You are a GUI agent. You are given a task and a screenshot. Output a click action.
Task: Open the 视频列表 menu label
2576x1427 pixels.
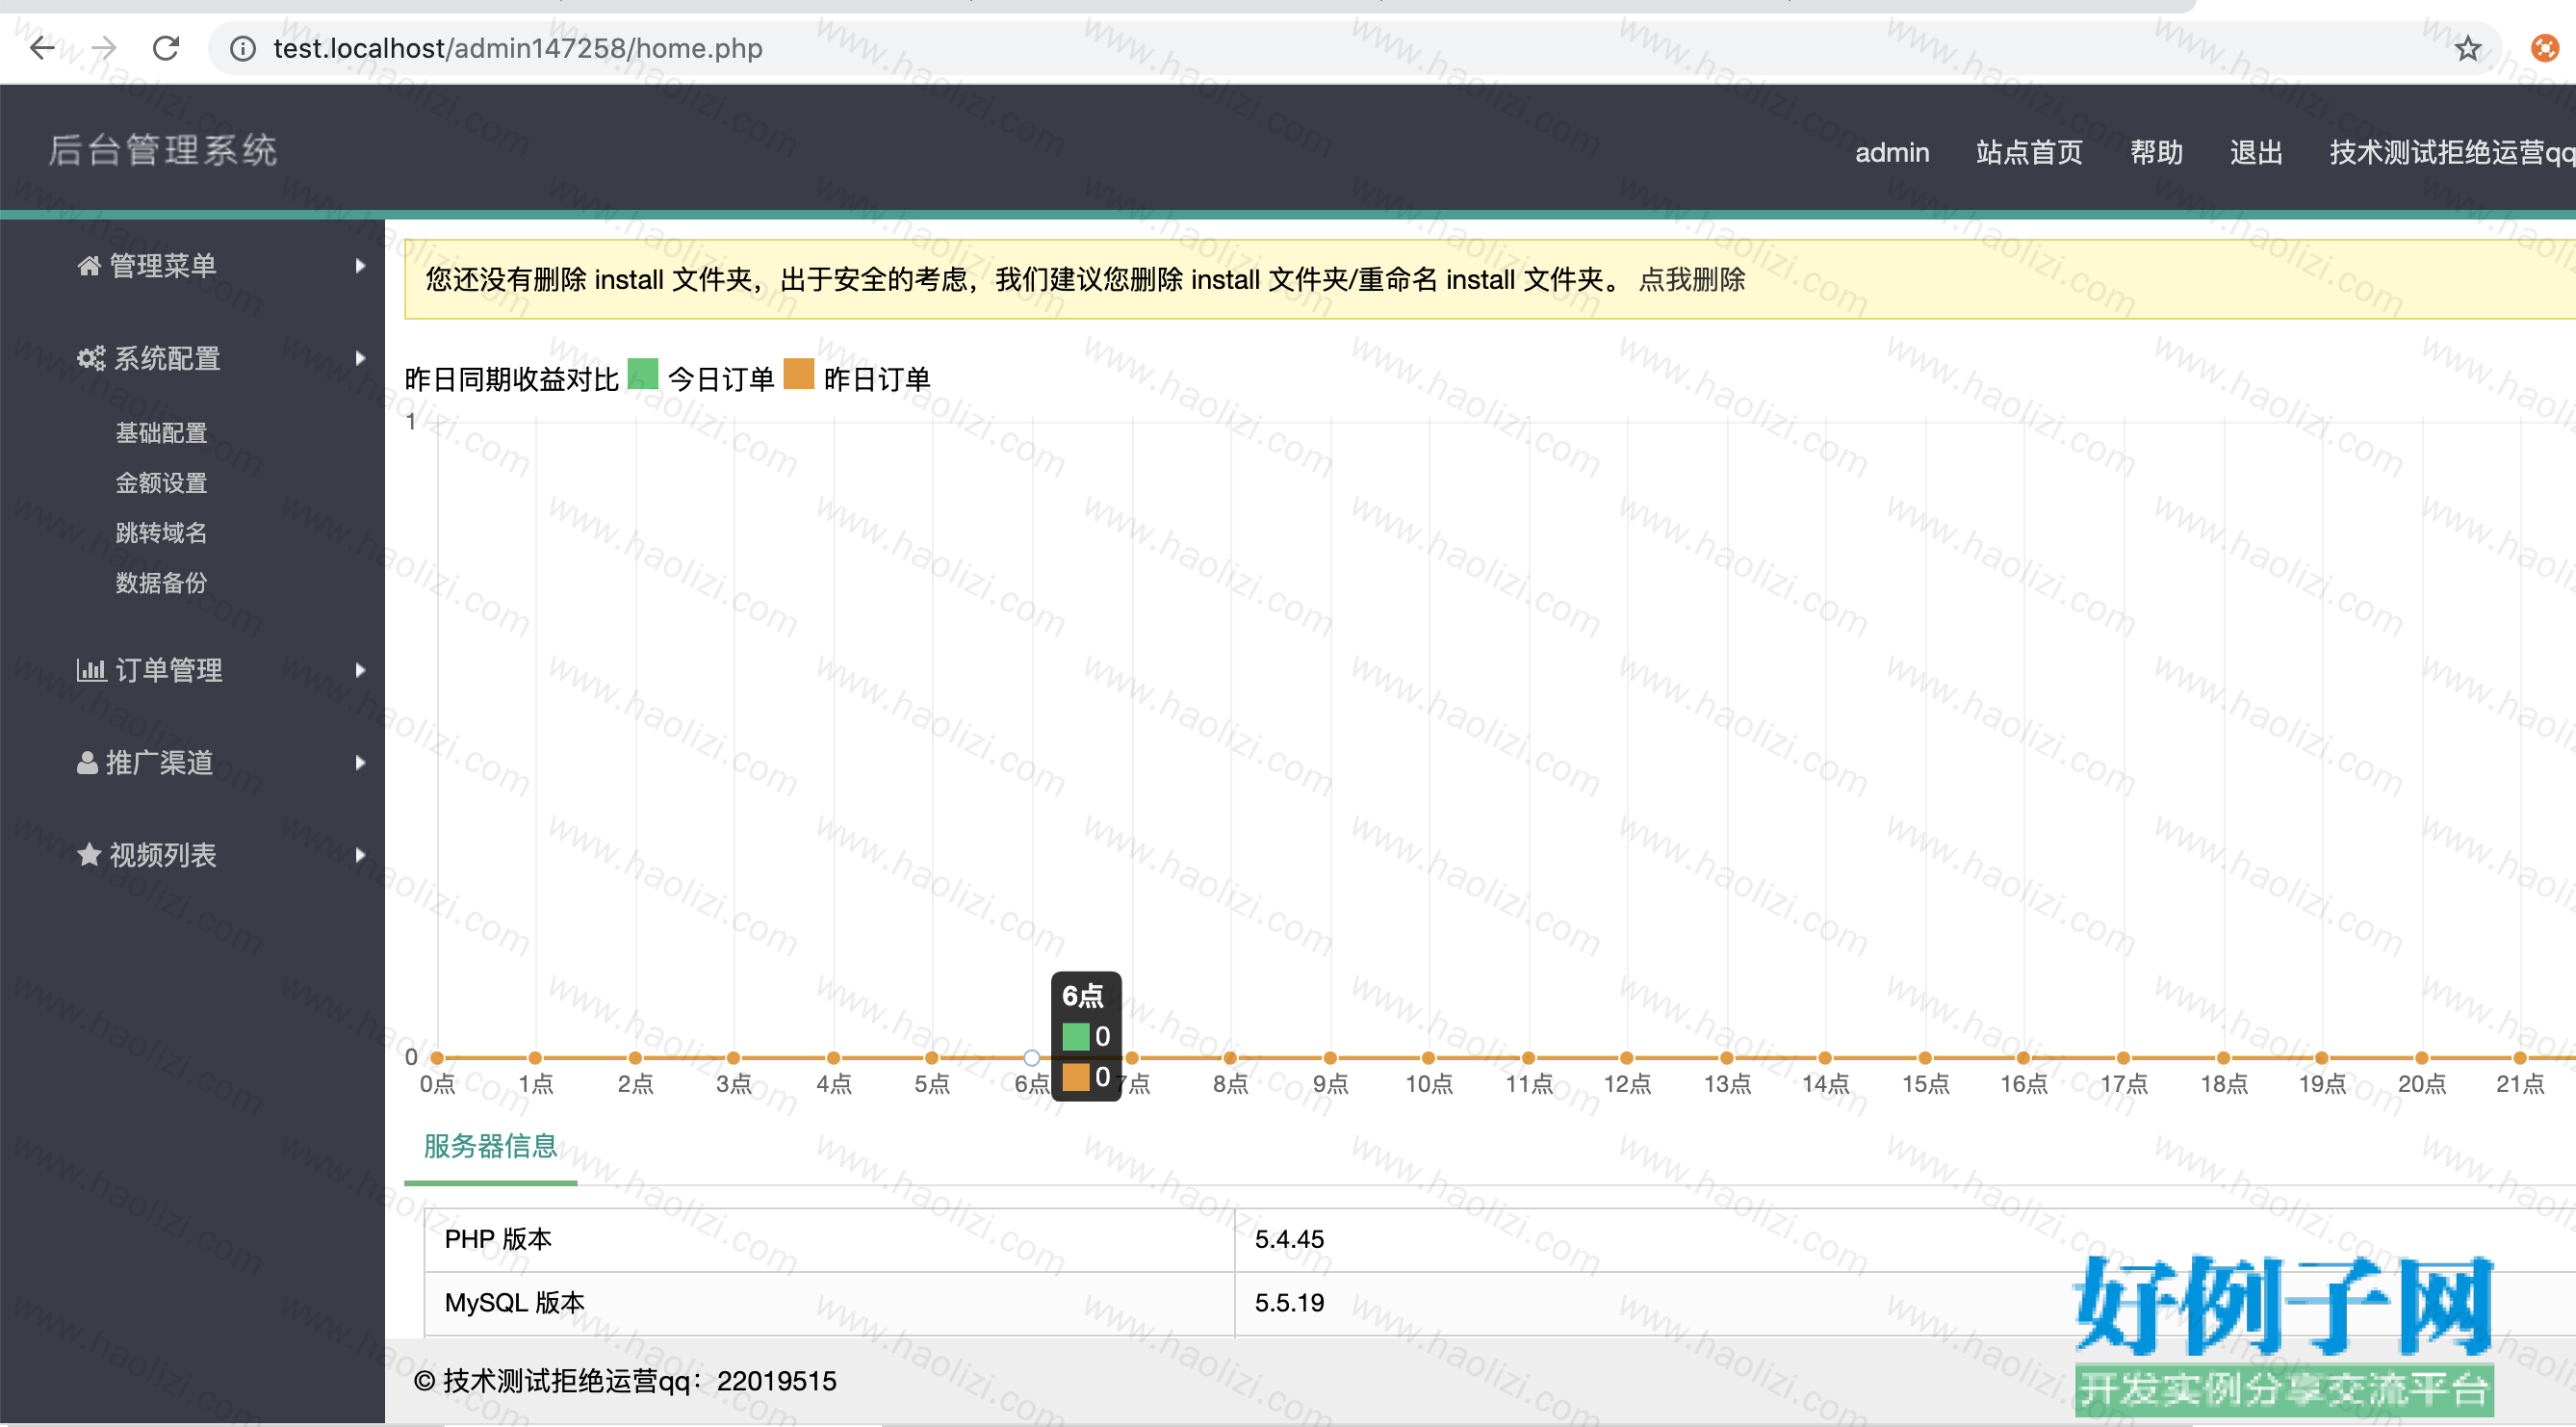(163, 855)
